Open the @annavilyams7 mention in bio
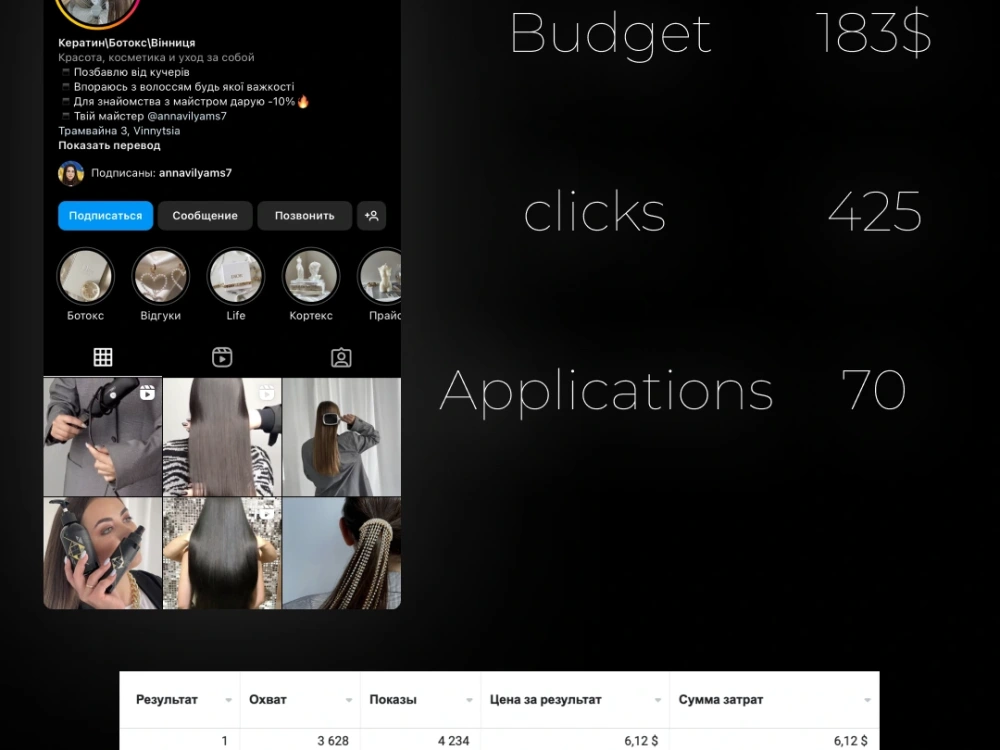This screenshot has width=1000, height=750. tap(187, 116)
